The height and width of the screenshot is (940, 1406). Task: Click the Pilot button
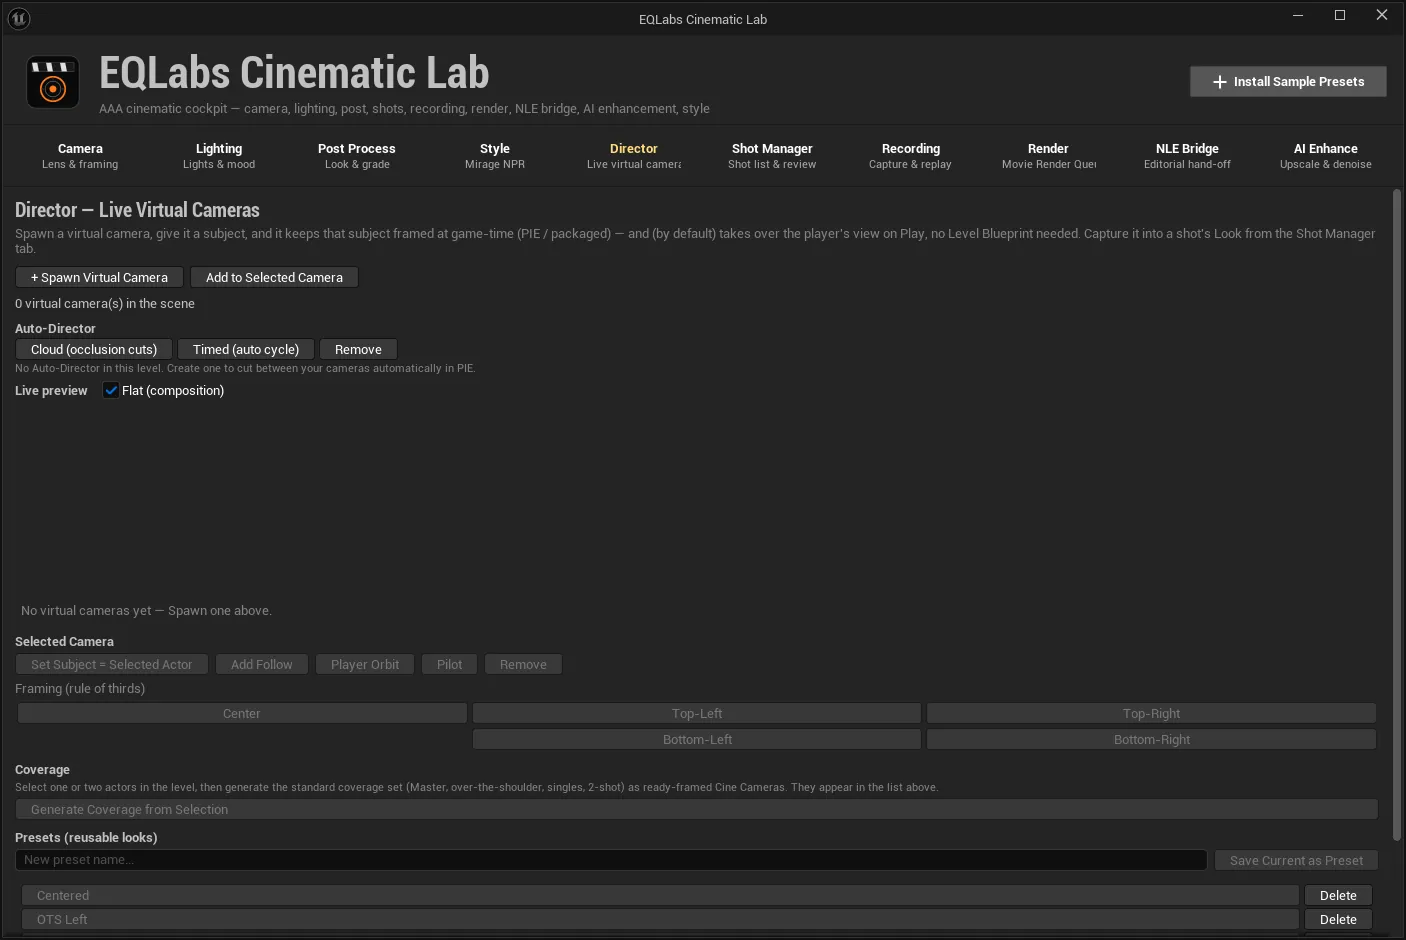click(x=450, y=664)
